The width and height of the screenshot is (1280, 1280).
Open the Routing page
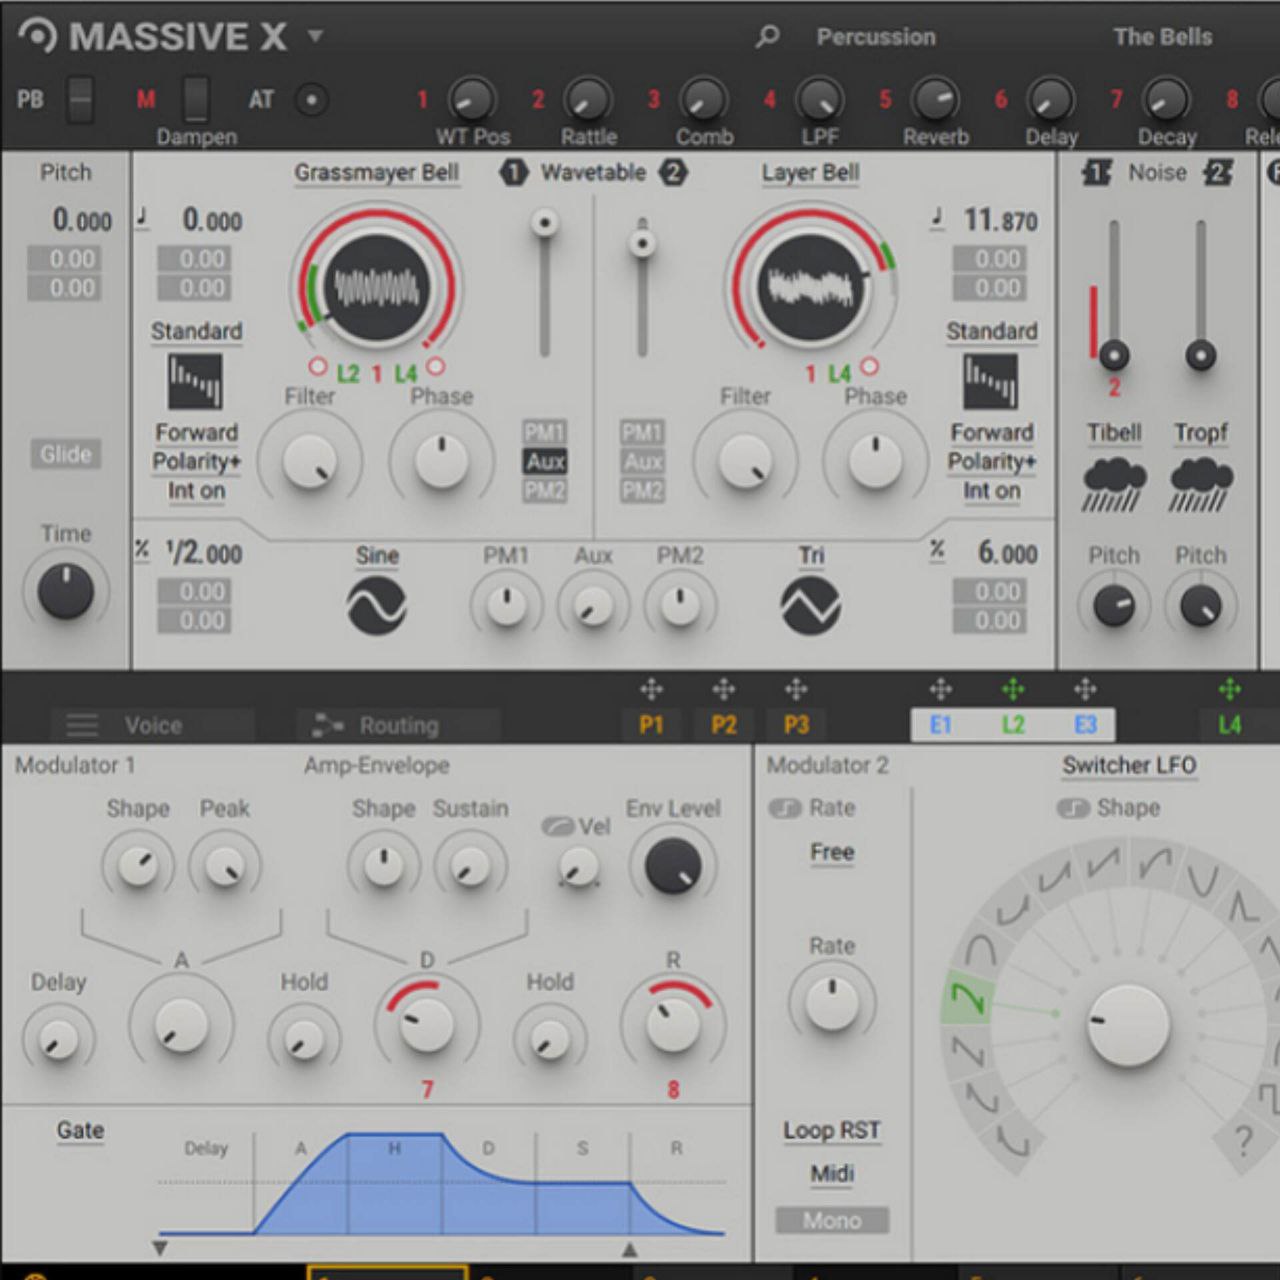point(398,725)
